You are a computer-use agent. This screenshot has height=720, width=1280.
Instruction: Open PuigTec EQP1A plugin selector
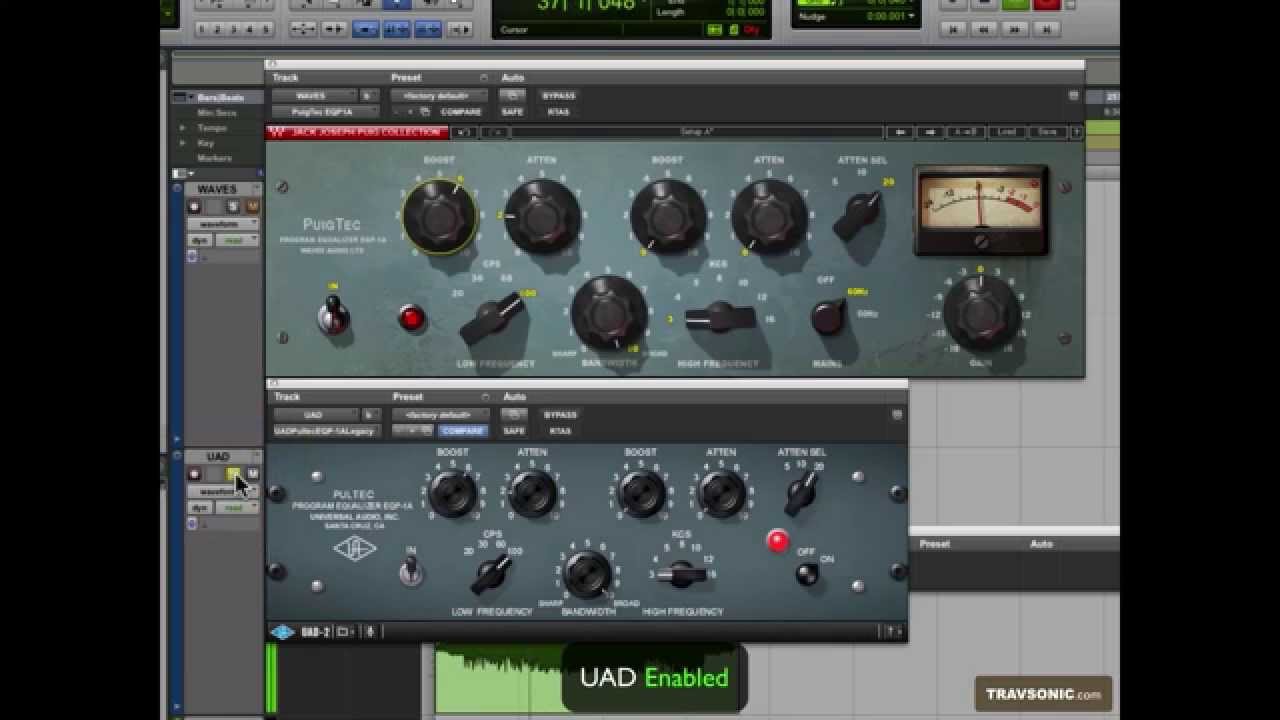326,112
